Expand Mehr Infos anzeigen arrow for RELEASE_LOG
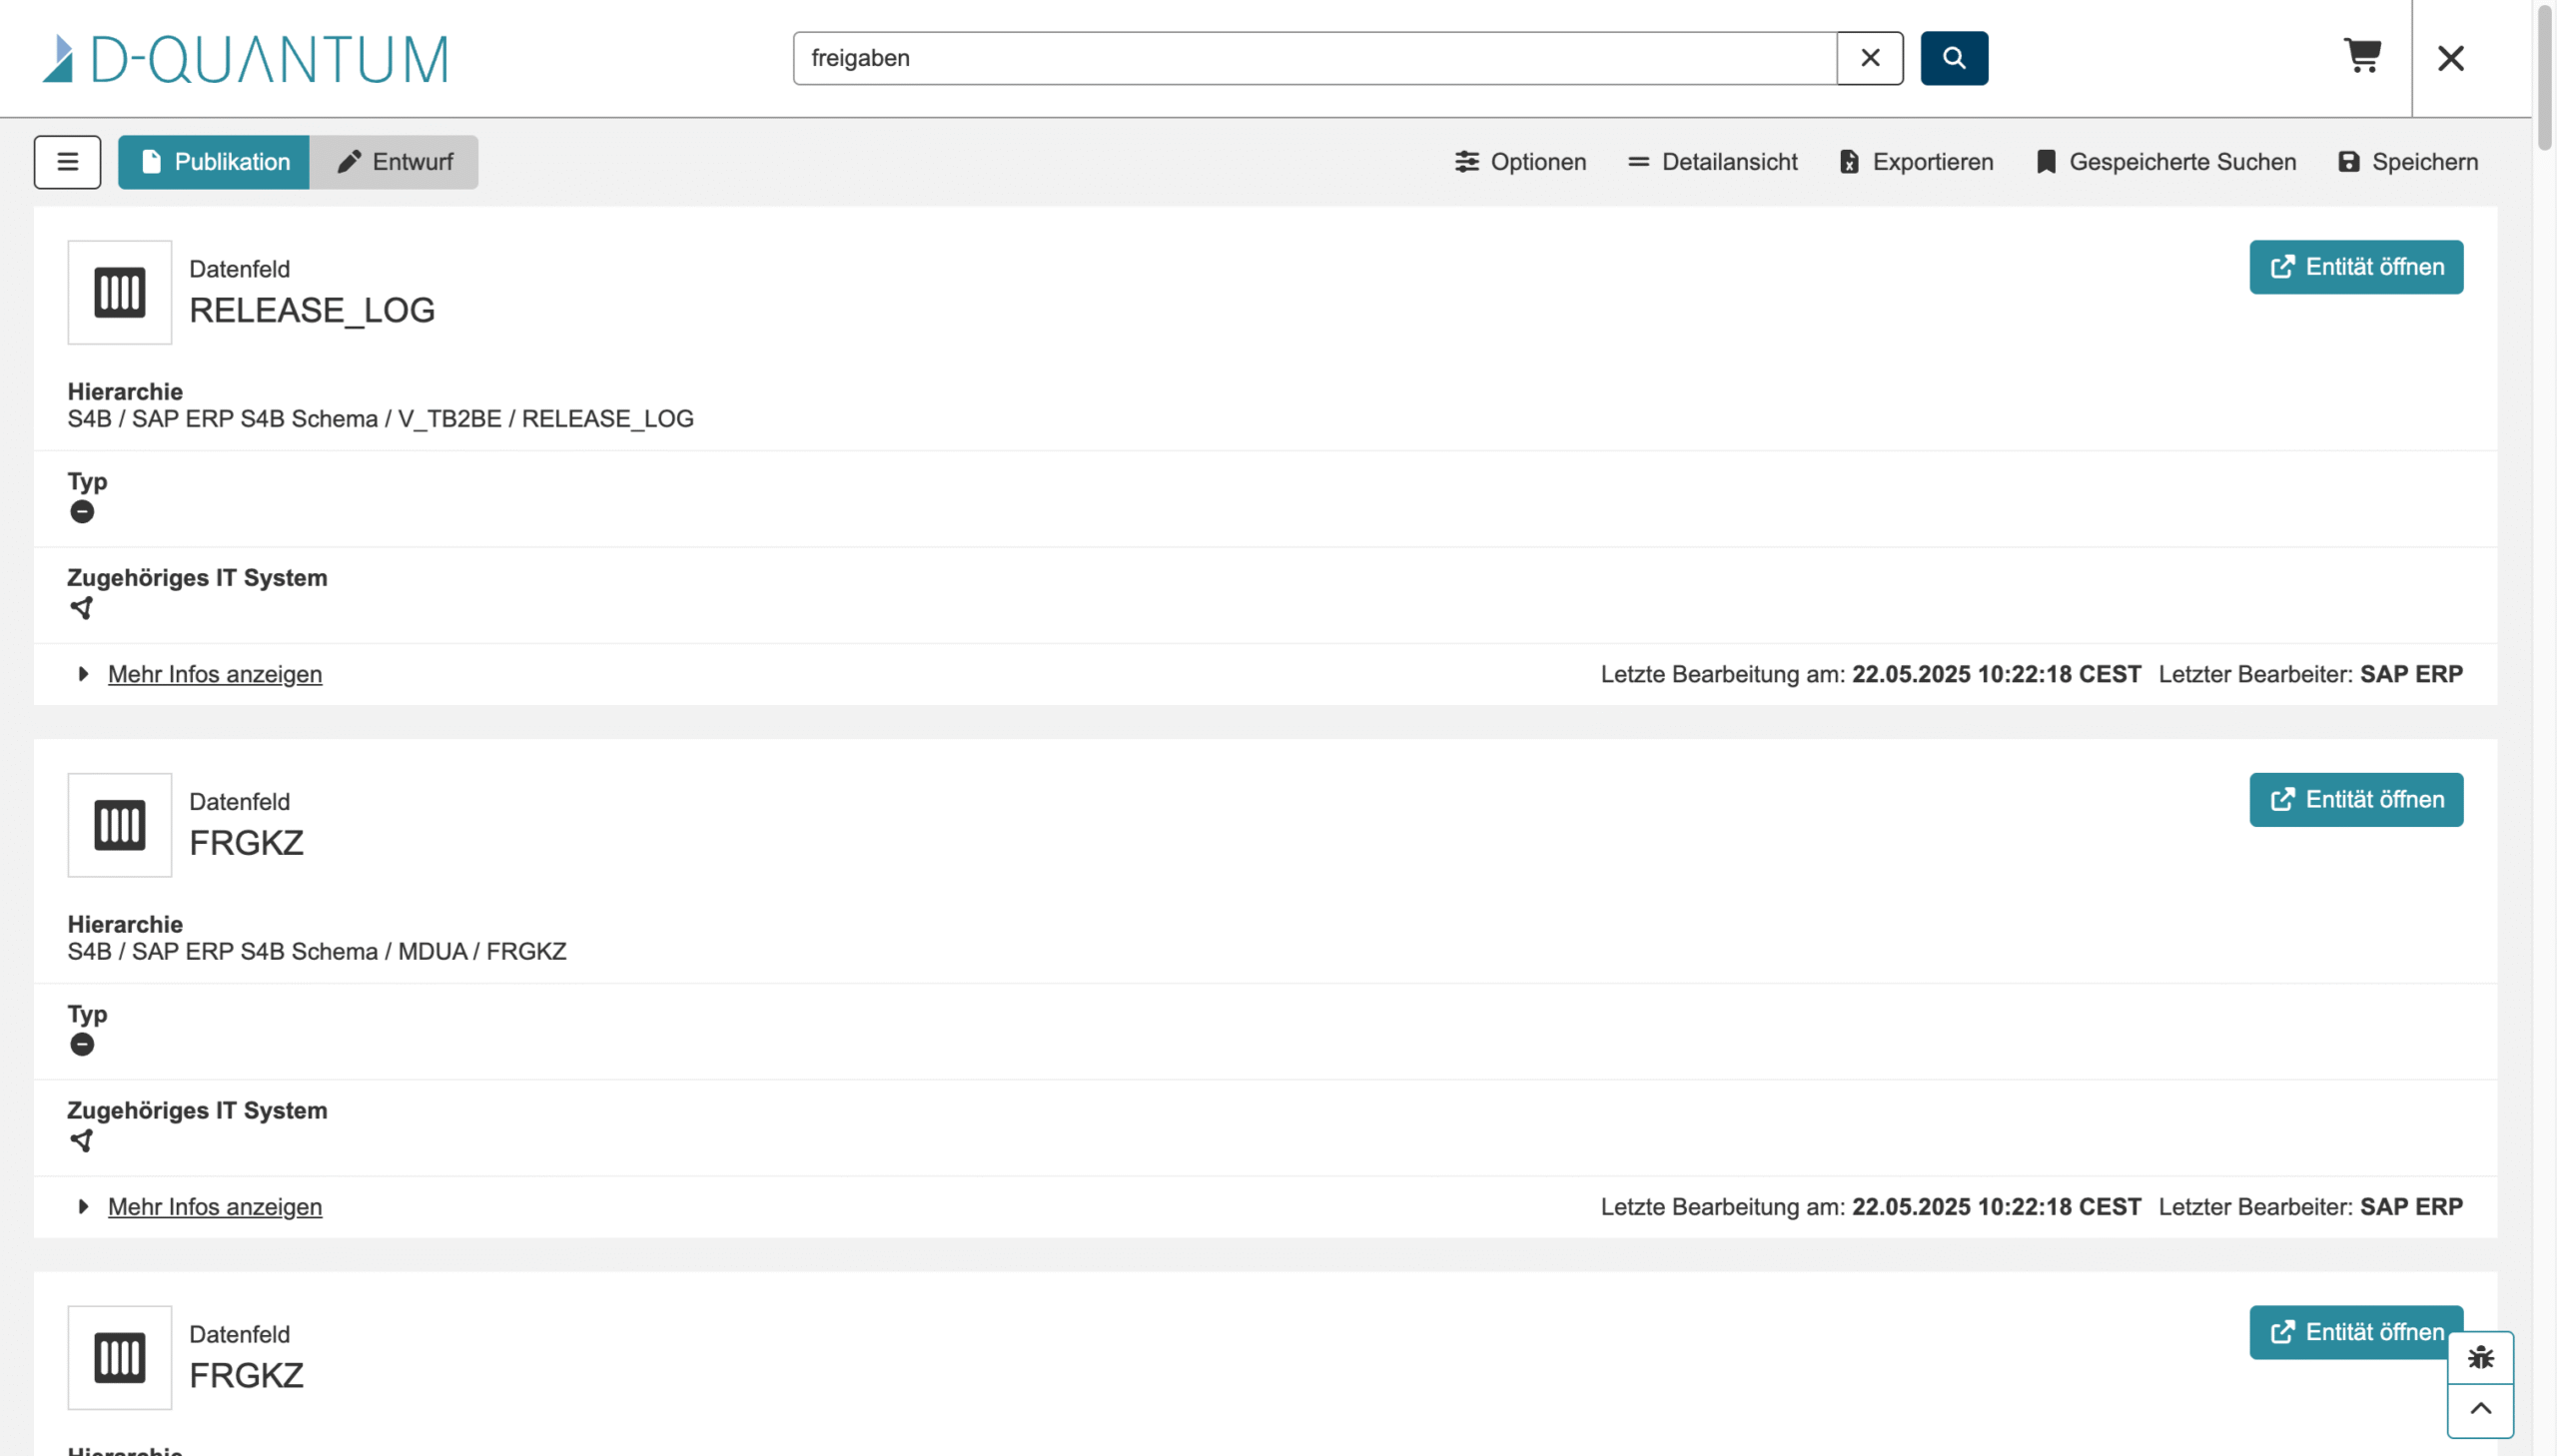Viewport: 2557px width, 1456px height. coord(83,674)
